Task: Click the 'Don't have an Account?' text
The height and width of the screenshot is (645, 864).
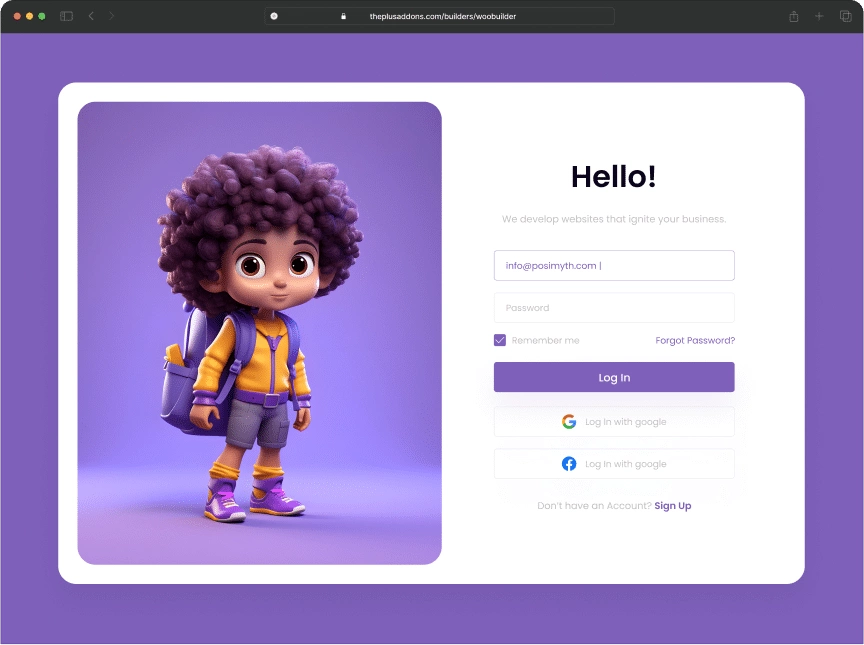Action: (594, 506)
